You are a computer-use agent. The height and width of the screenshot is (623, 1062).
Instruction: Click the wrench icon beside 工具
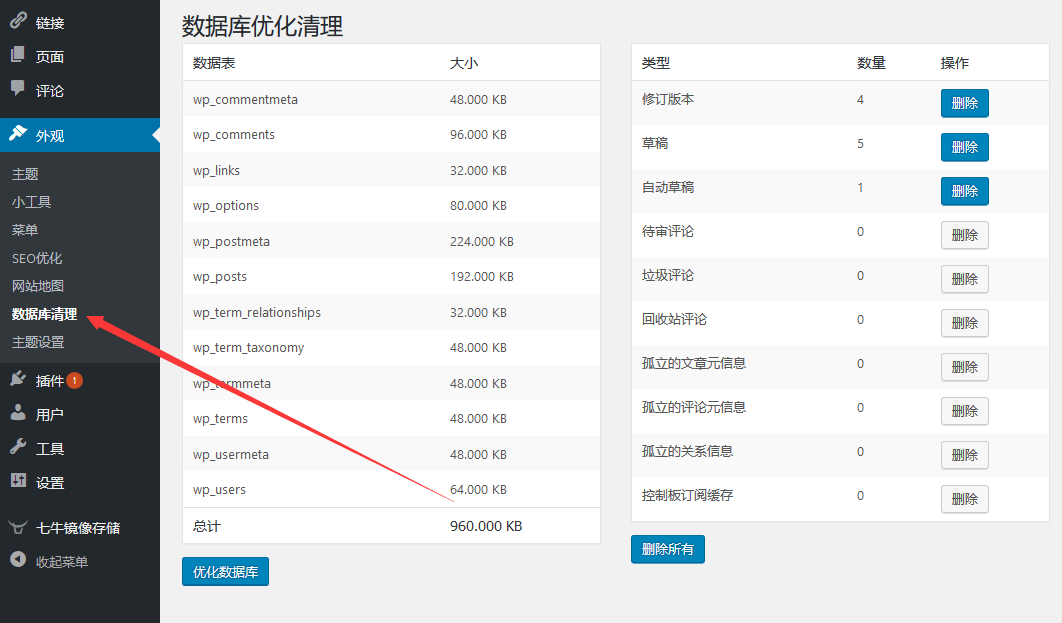coord(18,448)
